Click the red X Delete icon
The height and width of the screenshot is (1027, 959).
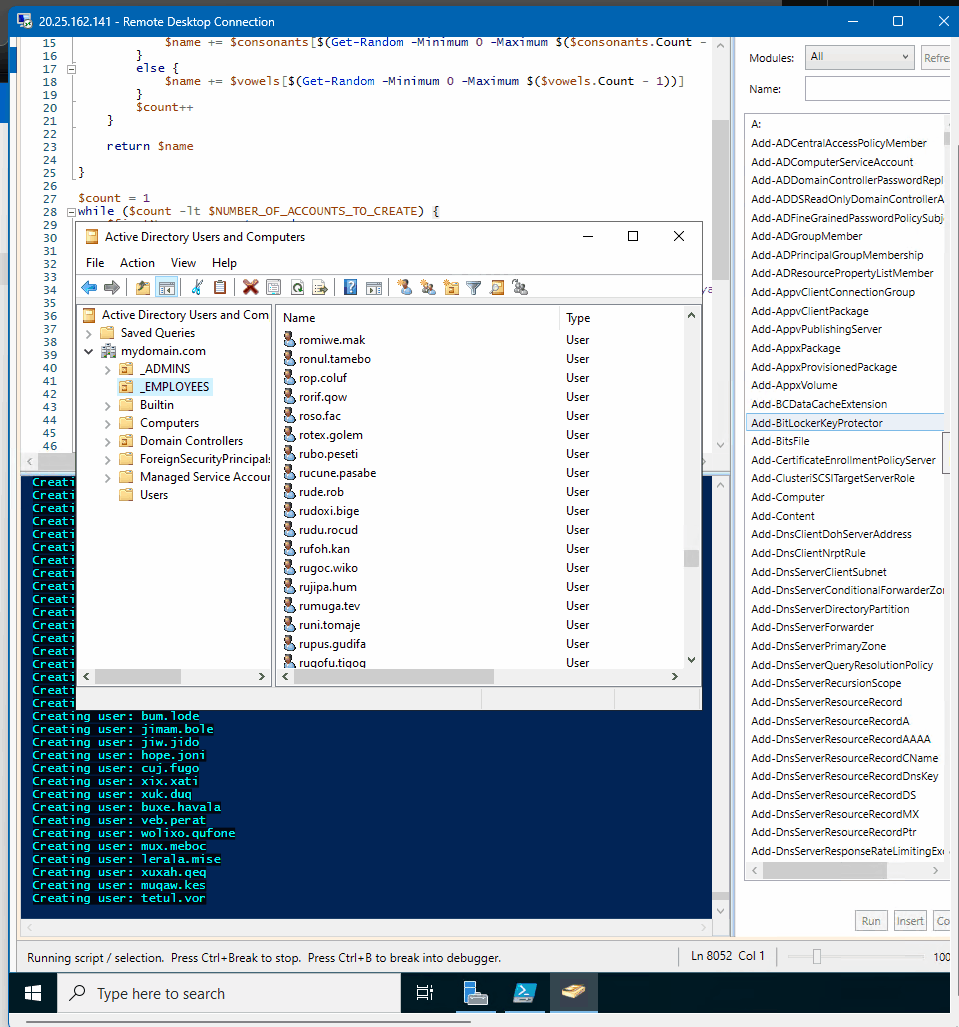[250, 288]
